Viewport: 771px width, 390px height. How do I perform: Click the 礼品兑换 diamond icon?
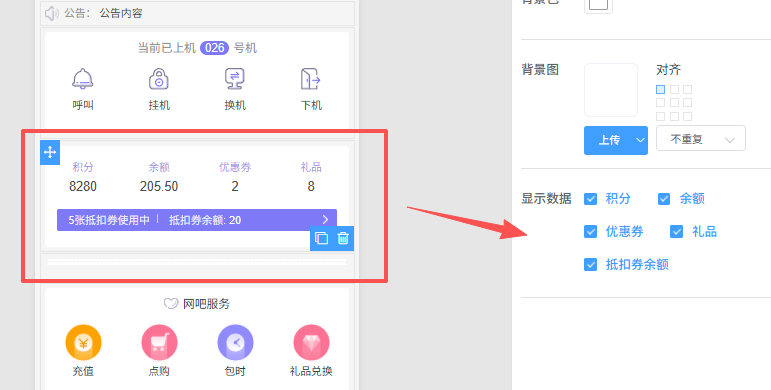pos(311,343)
